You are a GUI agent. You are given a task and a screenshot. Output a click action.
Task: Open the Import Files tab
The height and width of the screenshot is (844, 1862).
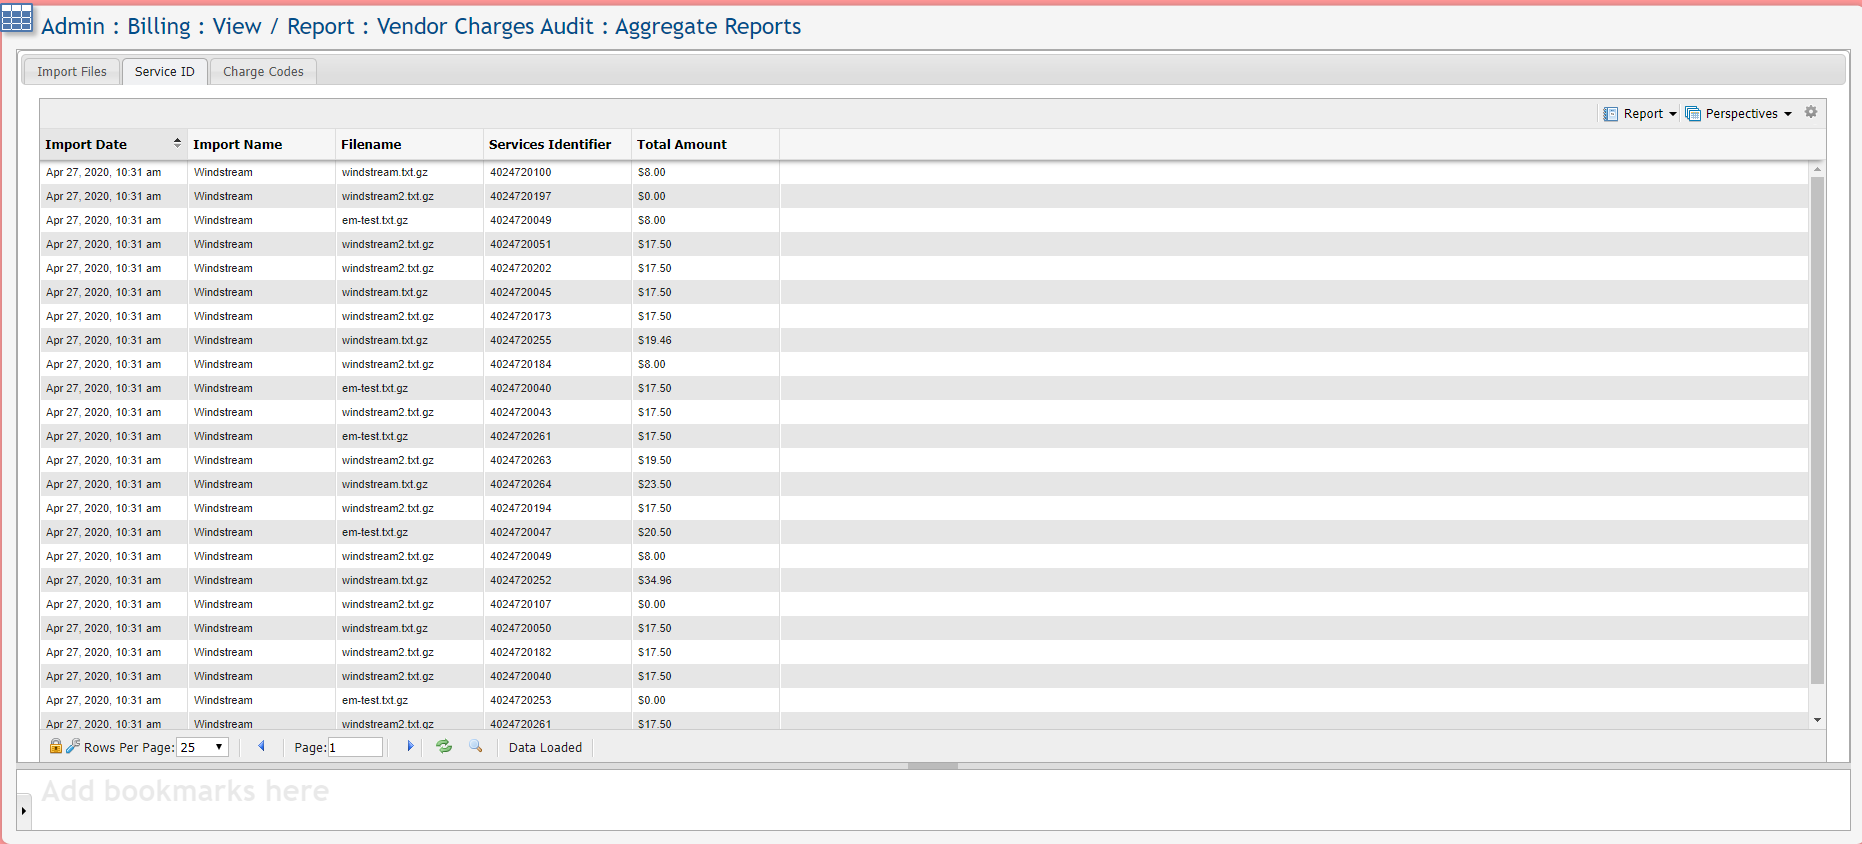[72, 72]
